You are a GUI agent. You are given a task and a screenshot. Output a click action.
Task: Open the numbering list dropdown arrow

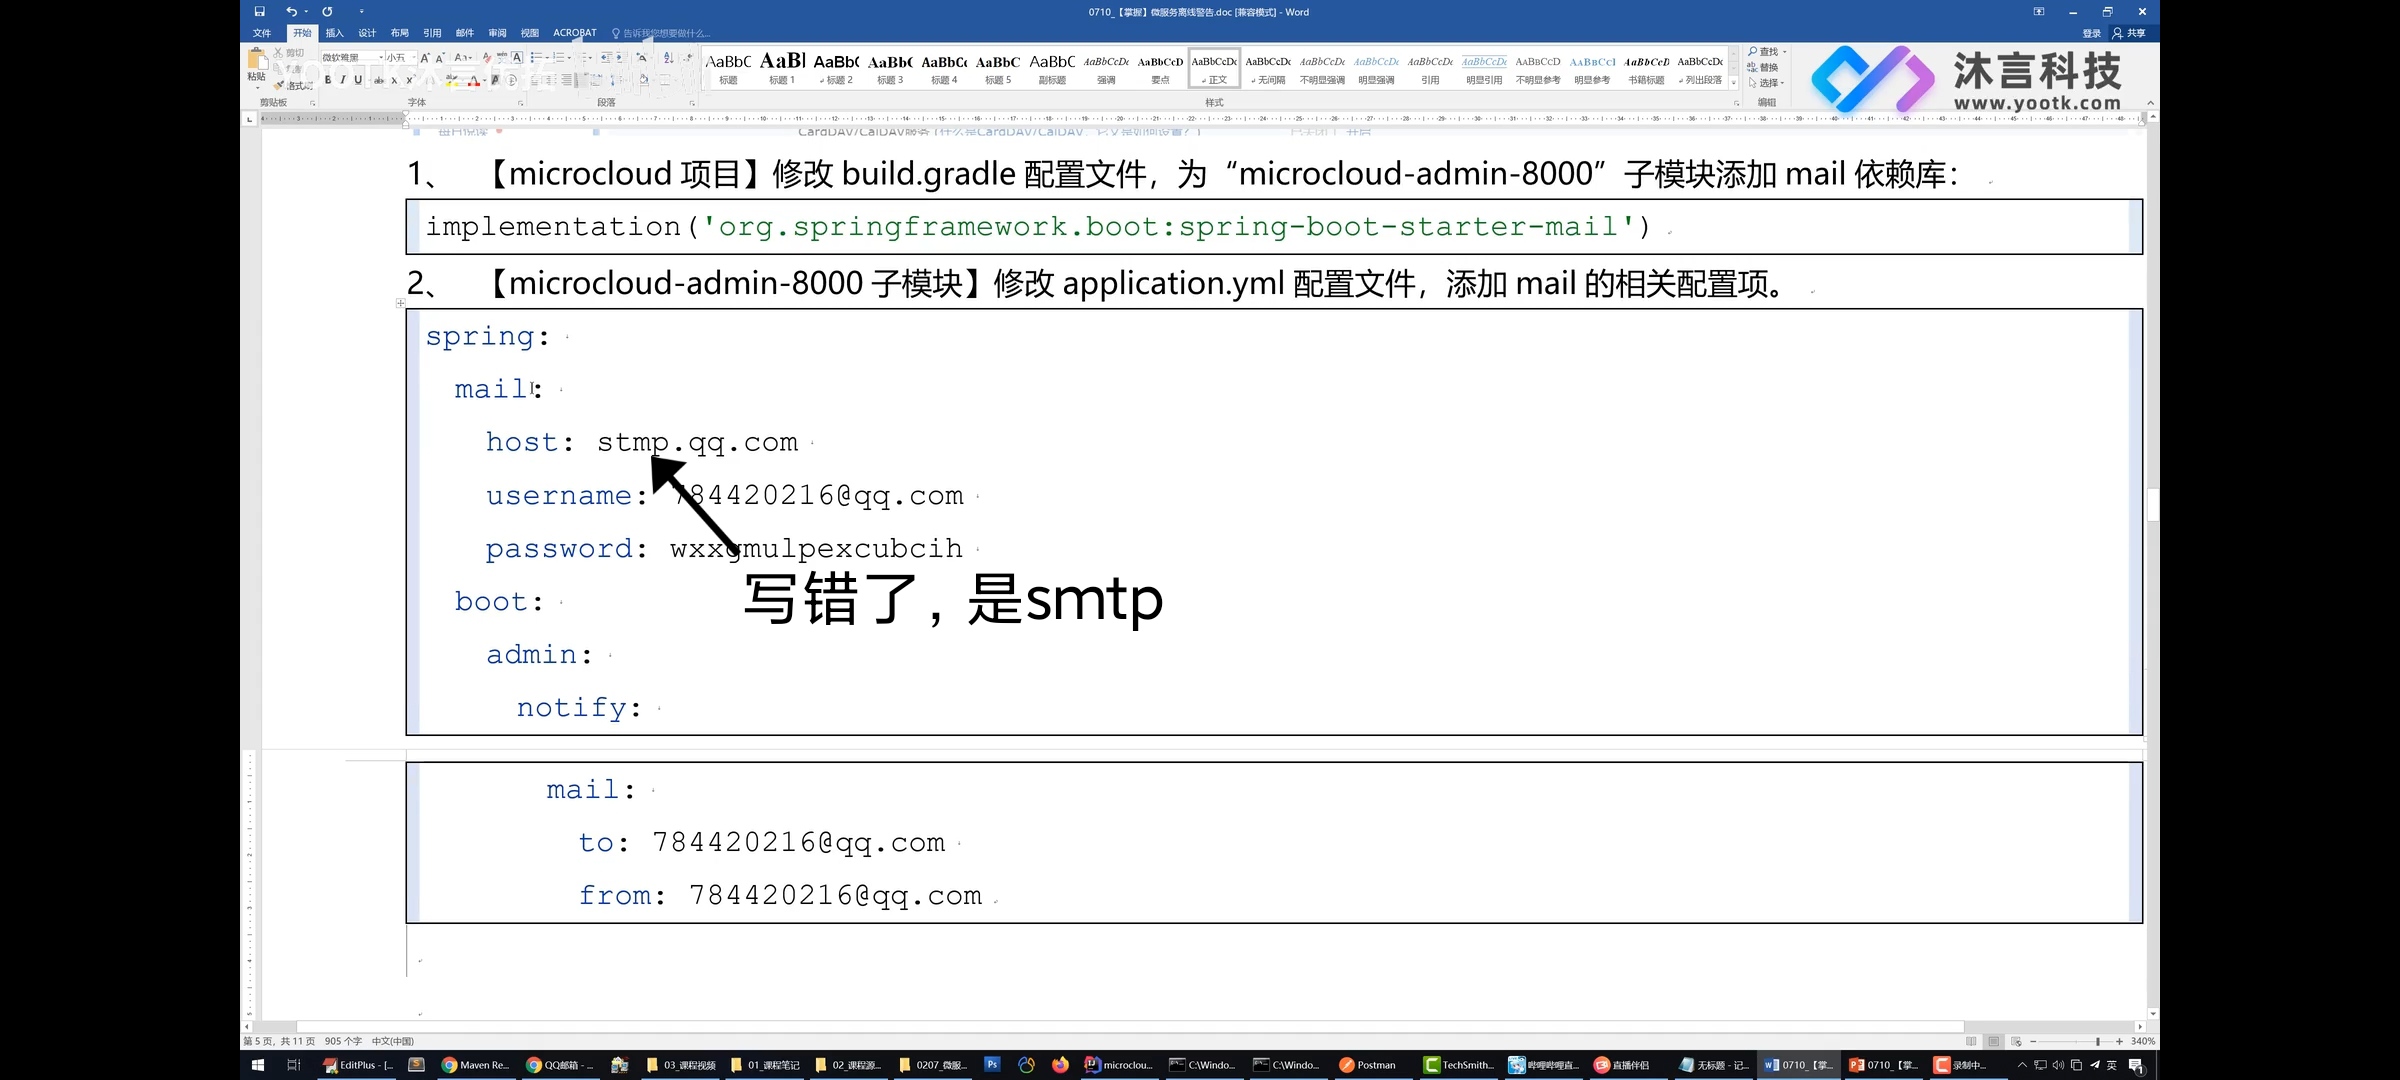[570, 58]
